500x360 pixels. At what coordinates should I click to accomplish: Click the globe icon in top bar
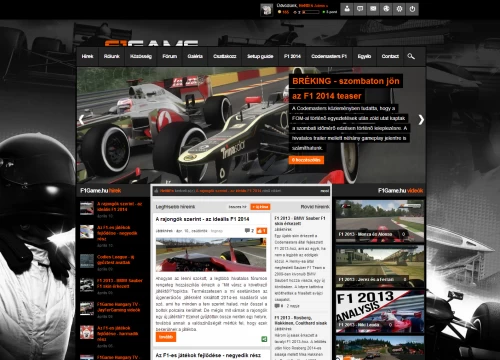[x=386, y=9]
